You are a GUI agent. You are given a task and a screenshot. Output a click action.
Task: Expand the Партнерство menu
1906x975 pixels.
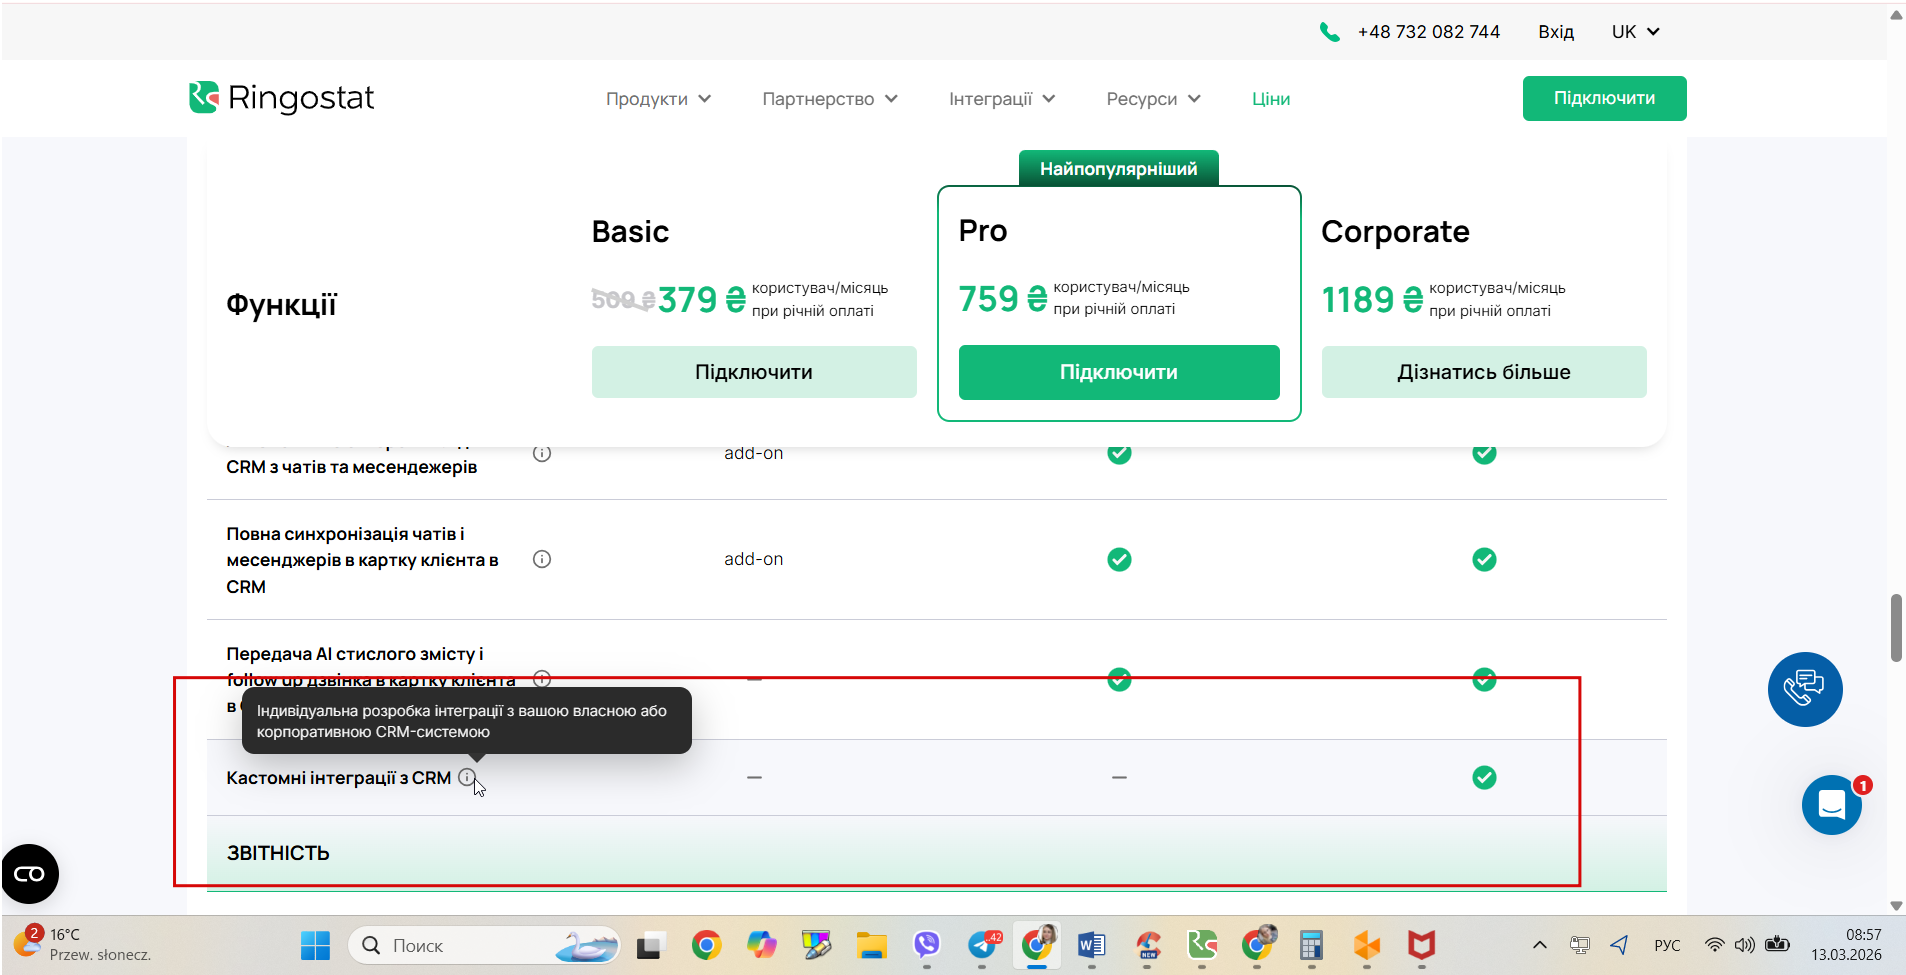click(x=830, y=99)
